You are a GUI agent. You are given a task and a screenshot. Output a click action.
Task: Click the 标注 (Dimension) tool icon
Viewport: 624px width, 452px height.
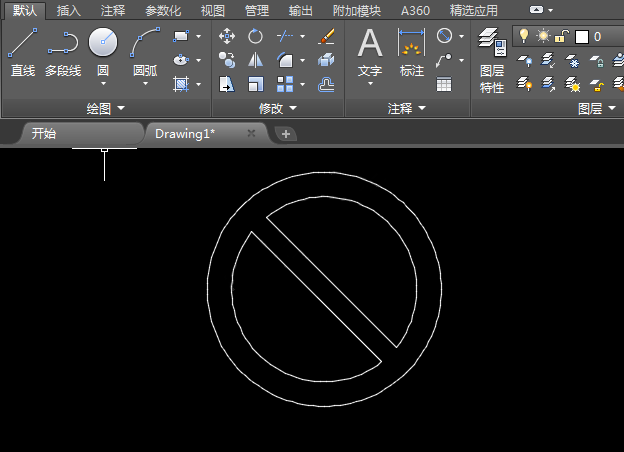(411, 42)
